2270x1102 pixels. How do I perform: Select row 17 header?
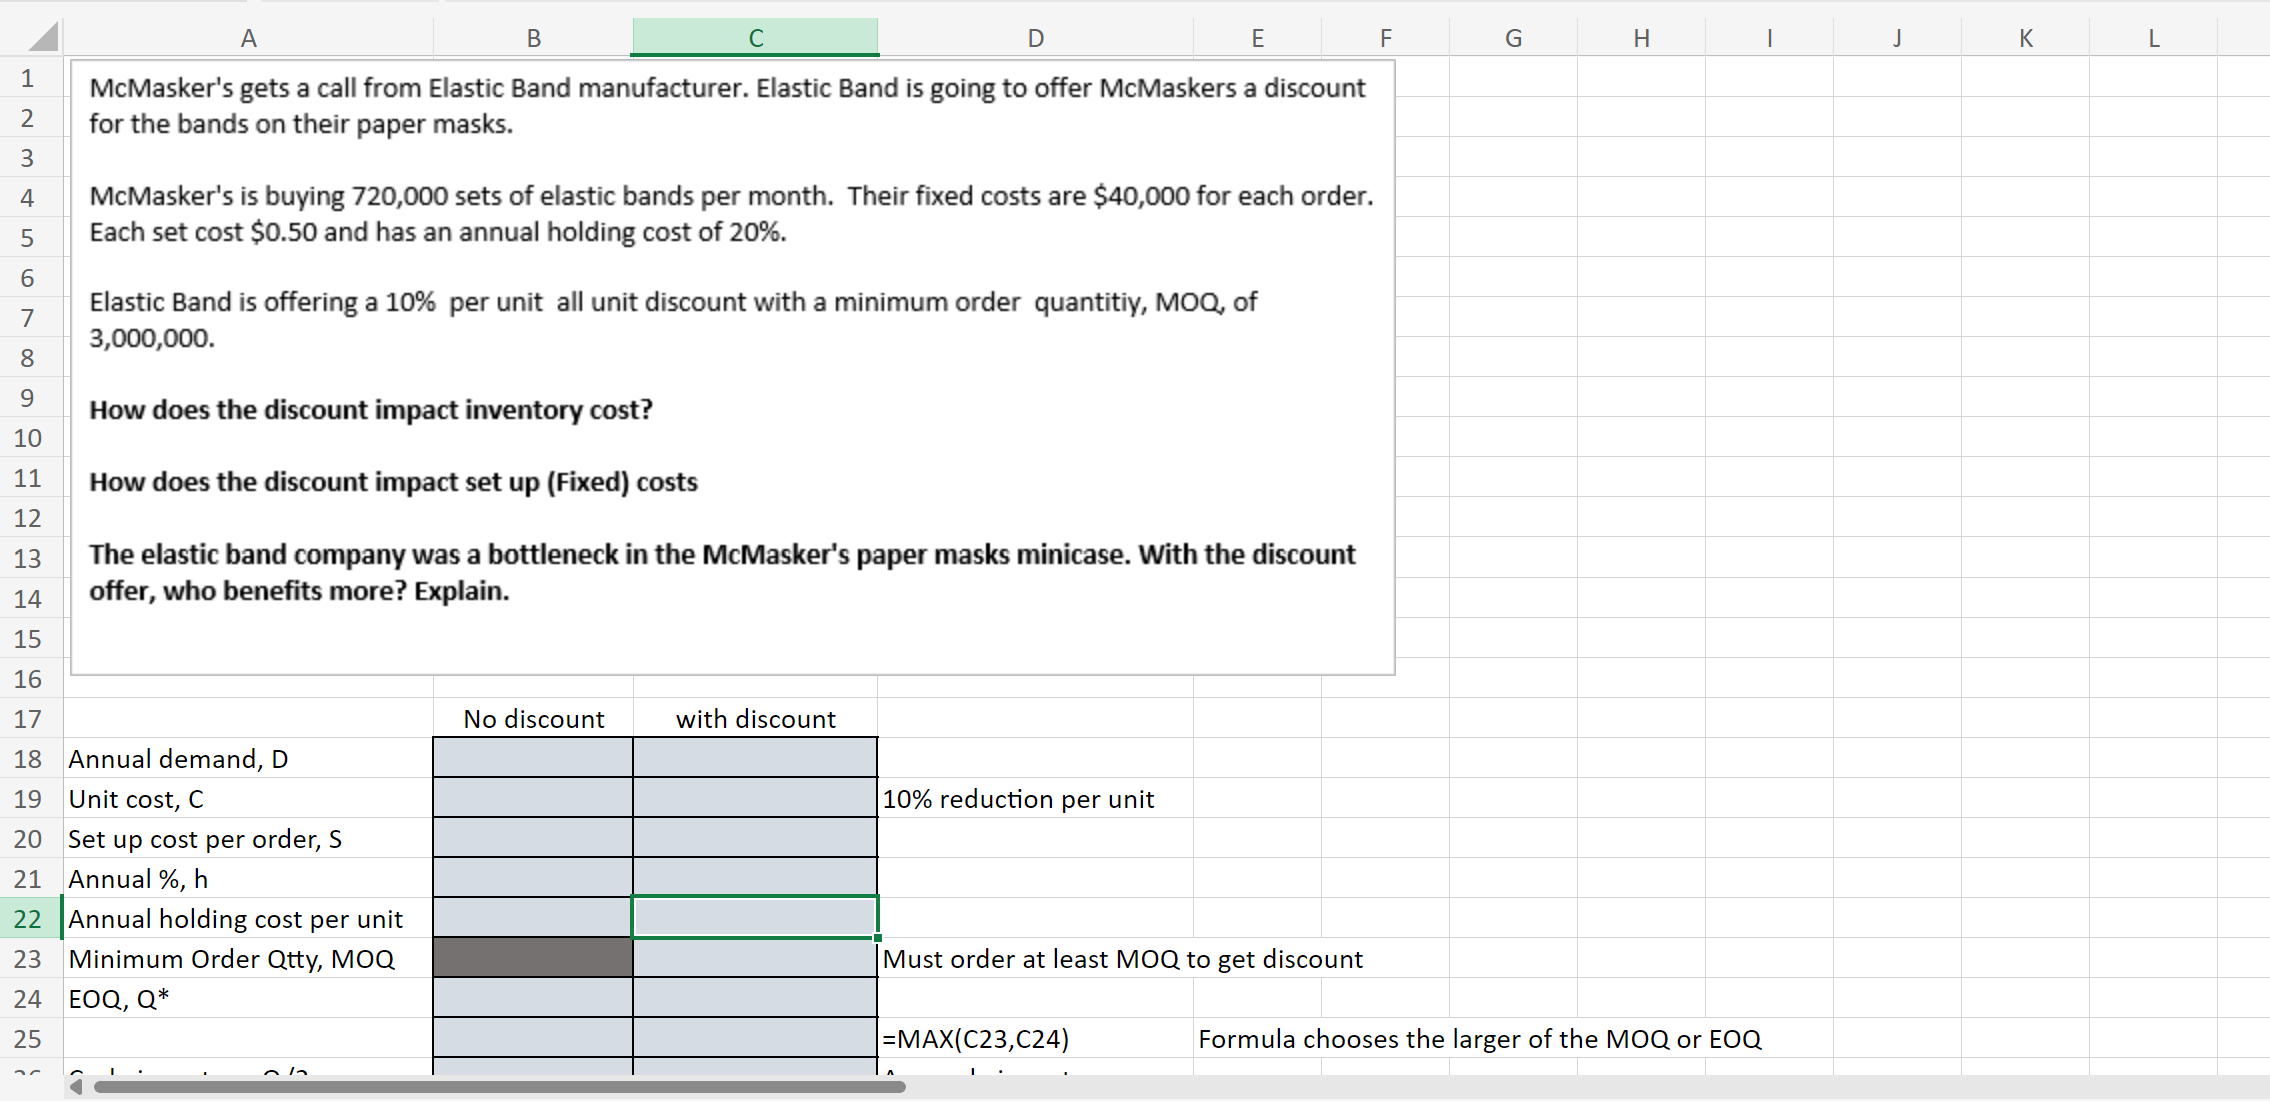coord(28,718)
